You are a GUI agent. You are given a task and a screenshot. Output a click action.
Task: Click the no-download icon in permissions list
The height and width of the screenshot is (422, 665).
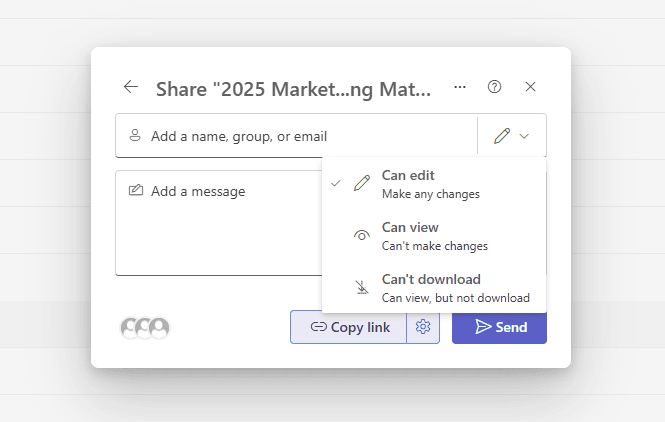pos(362,288)
